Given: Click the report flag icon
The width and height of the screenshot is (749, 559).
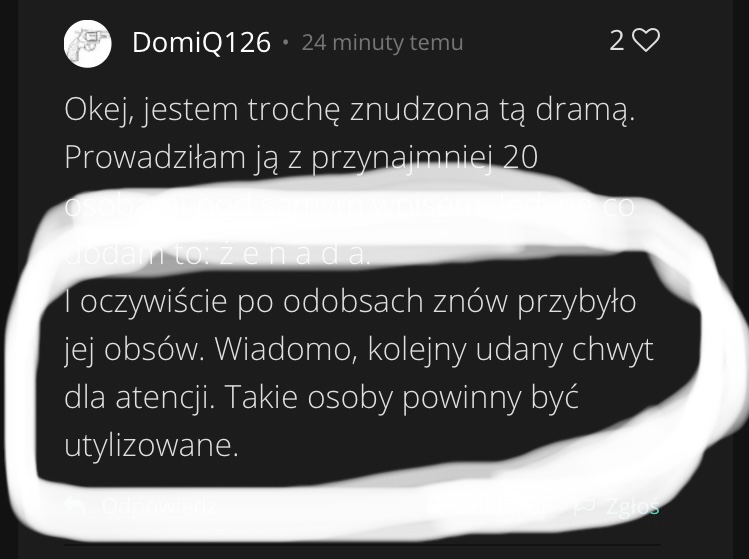Looking at the screenshot, I should click(x=585, y=505).
